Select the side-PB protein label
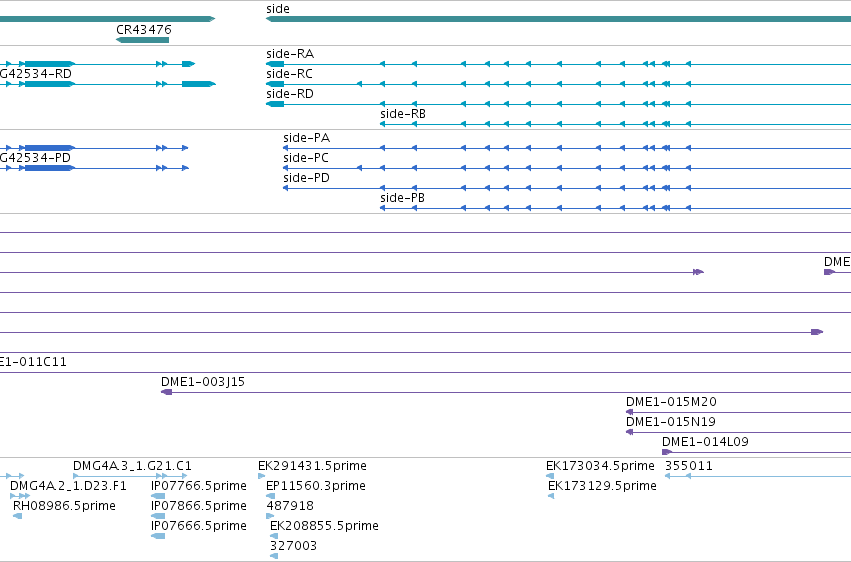The width and height of the screenshot is (851, 562). click(402, 198)
